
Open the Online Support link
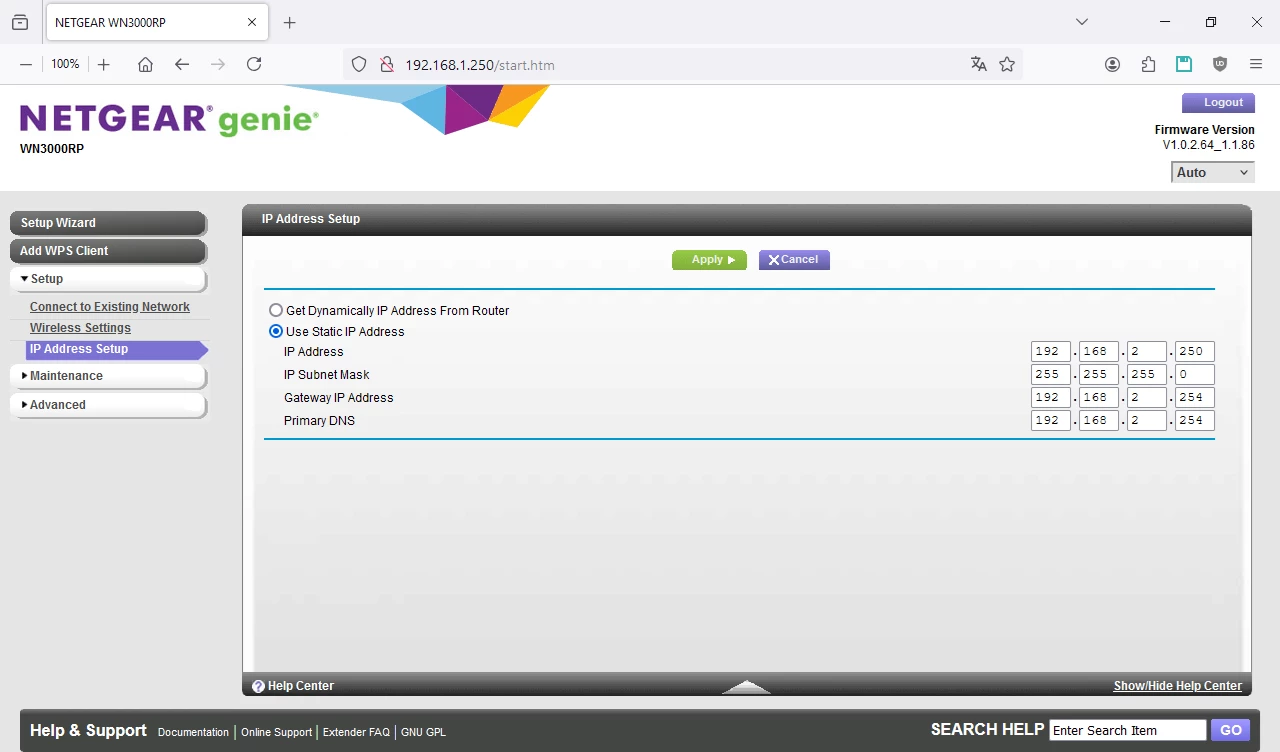(x=277, y=732)
